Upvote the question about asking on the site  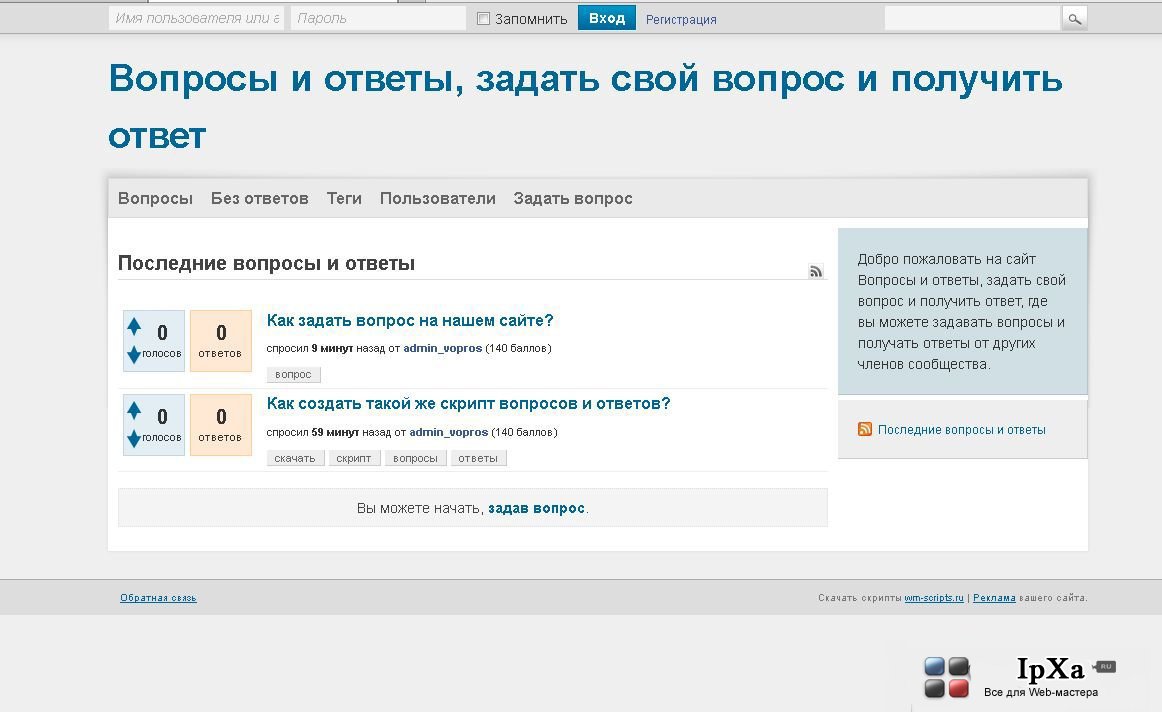point(134,325)
